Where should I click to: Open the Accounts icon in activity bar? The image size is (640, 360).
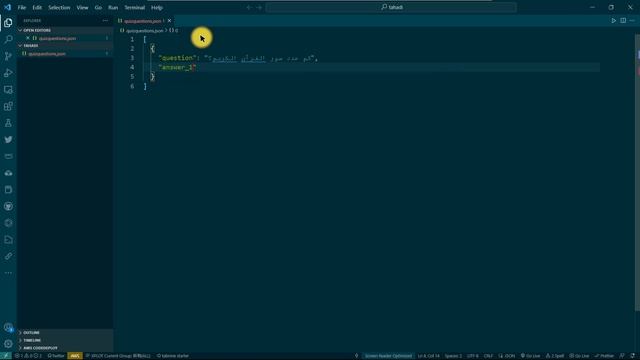coord(8,327)
